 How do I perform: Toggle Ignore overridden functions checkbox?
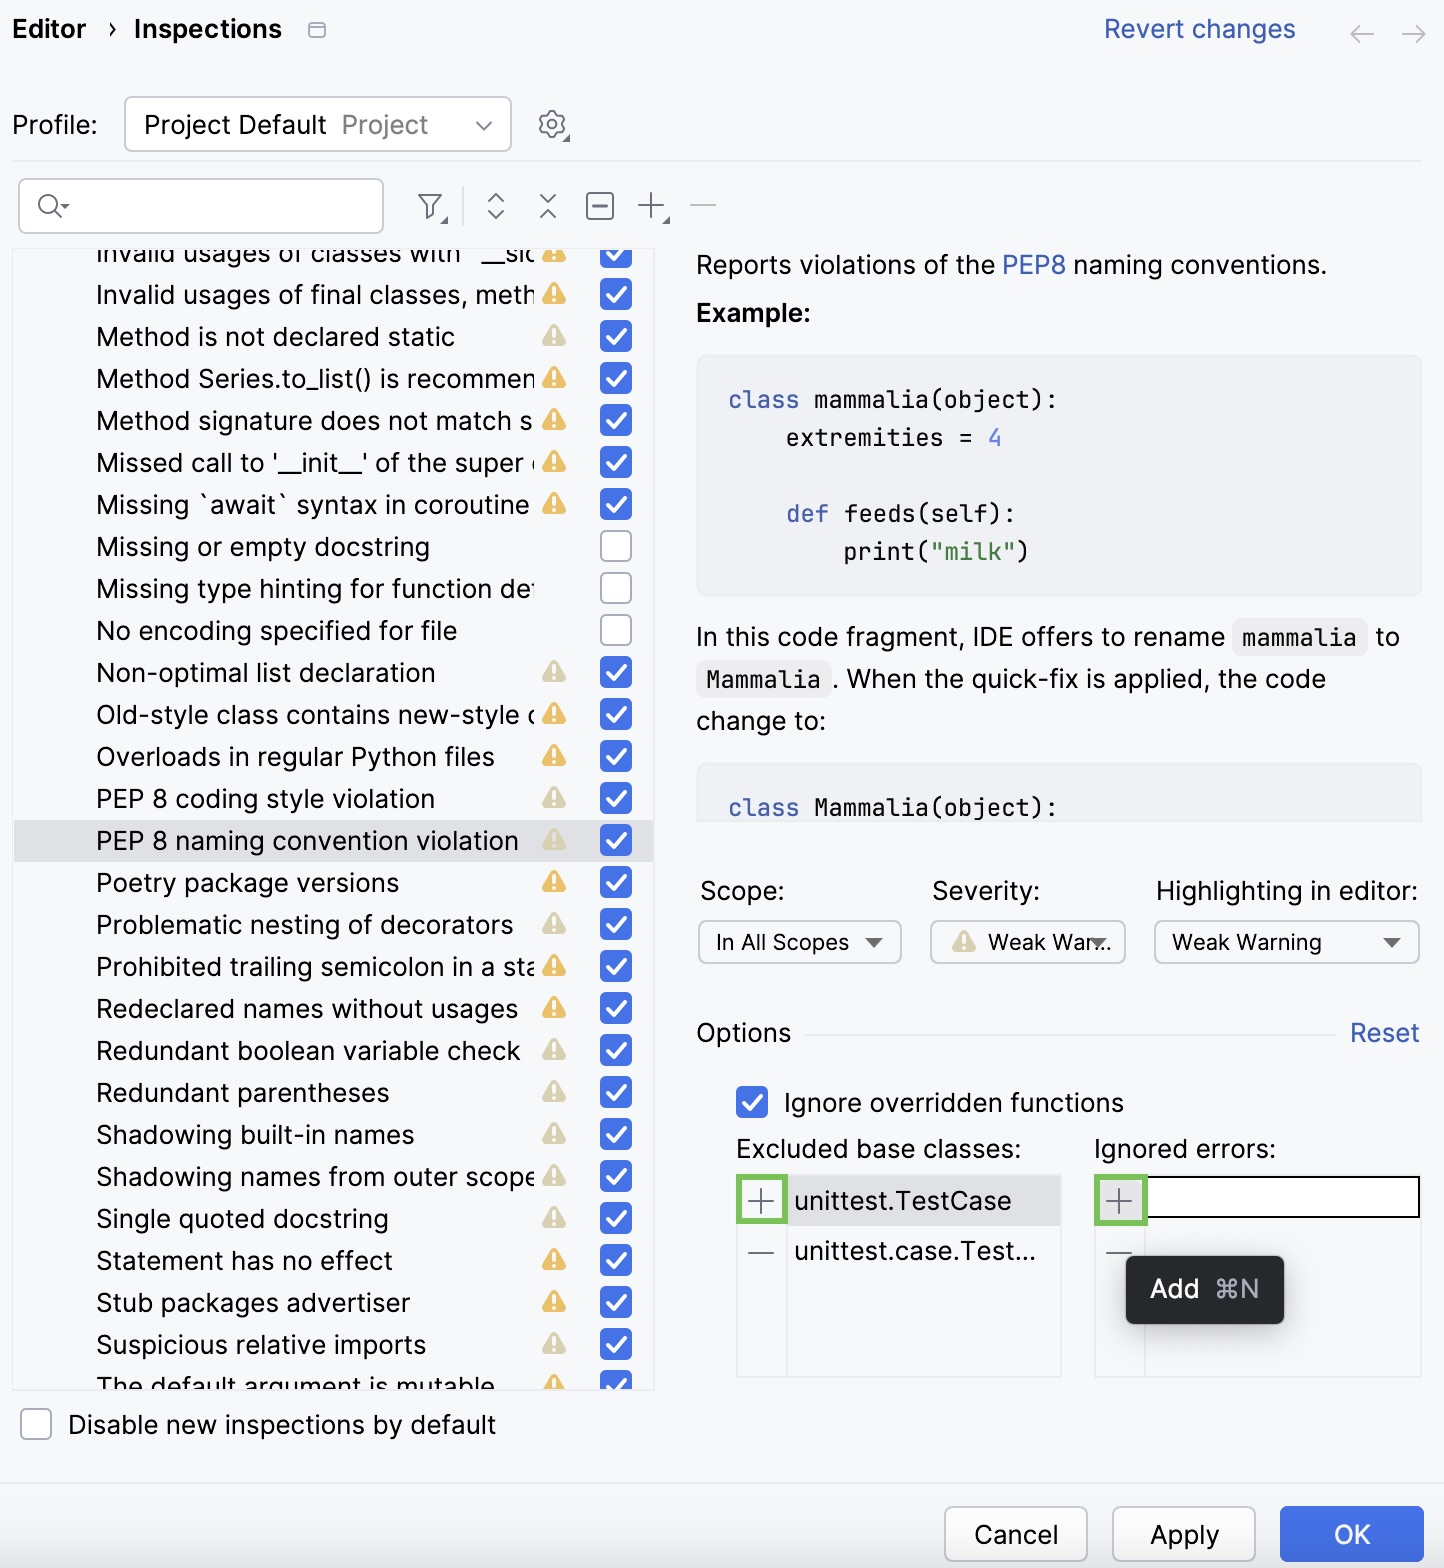point(752,1102)
